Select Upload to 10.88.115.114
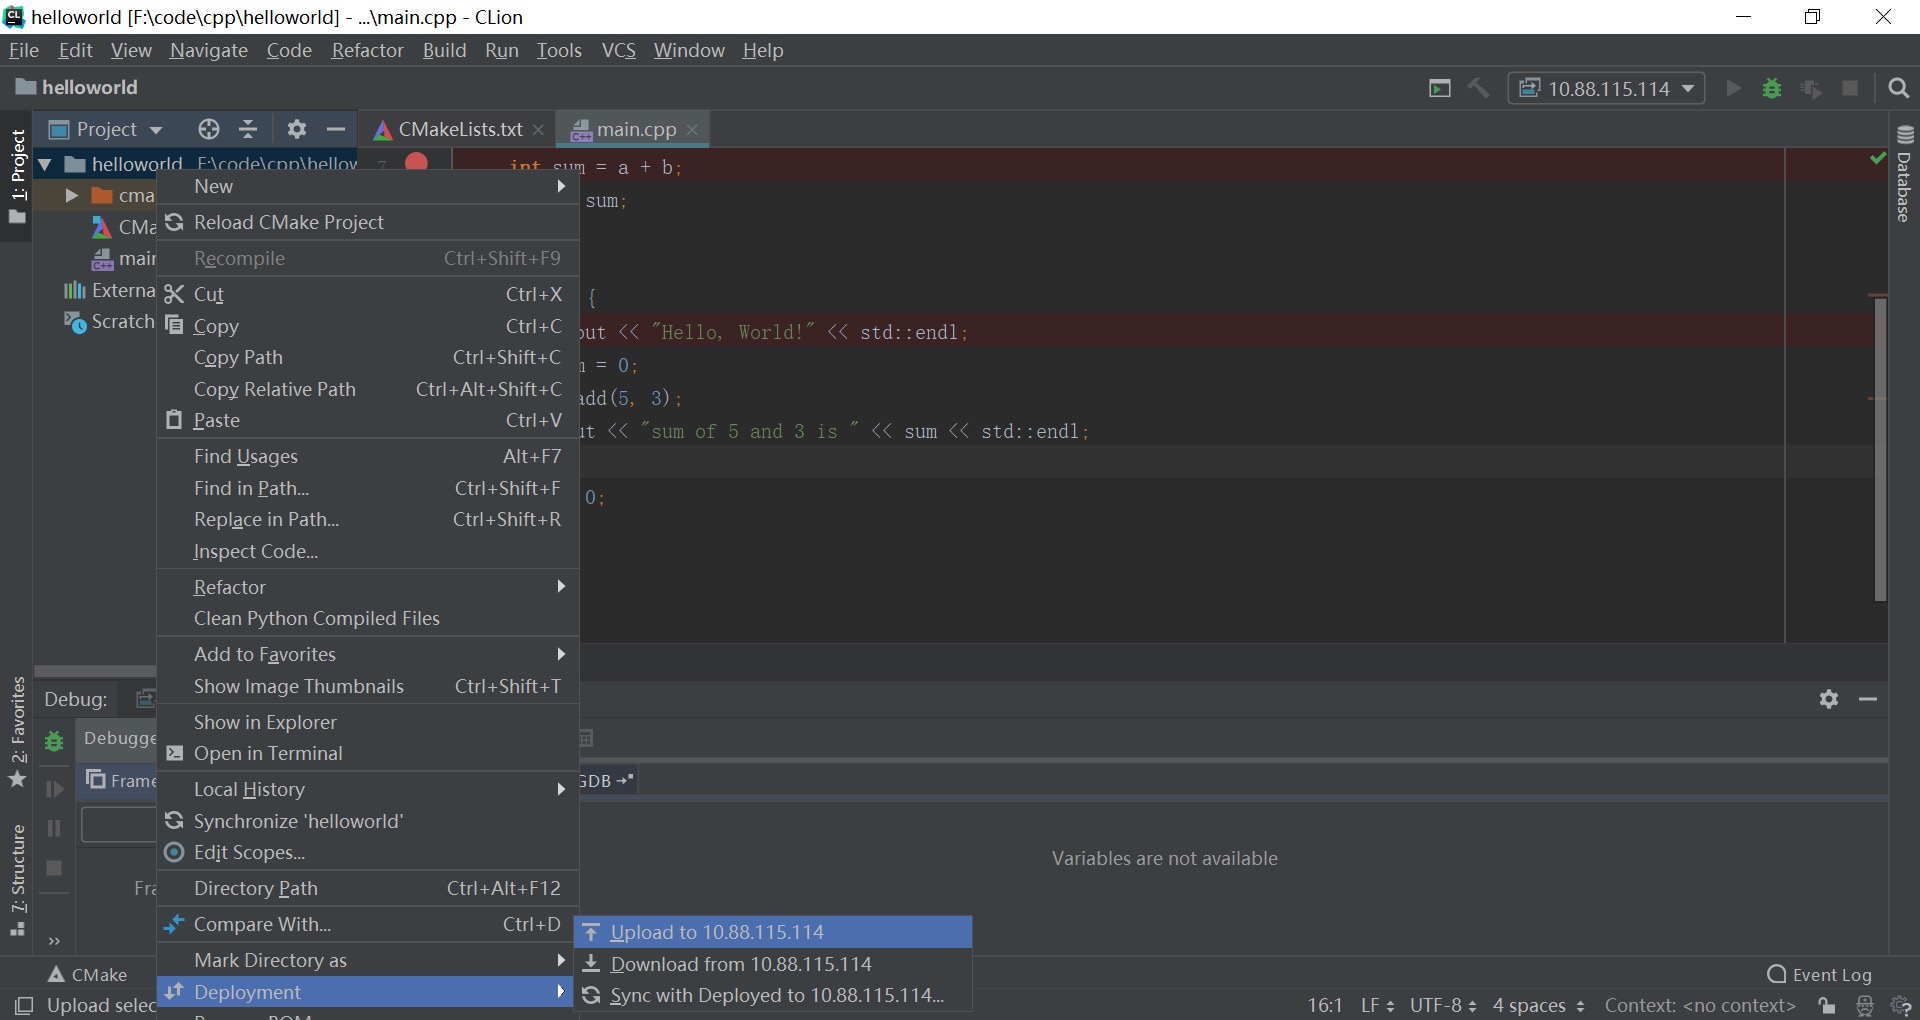Viewport: 1920px width, 1020px height. coord(773,932)
